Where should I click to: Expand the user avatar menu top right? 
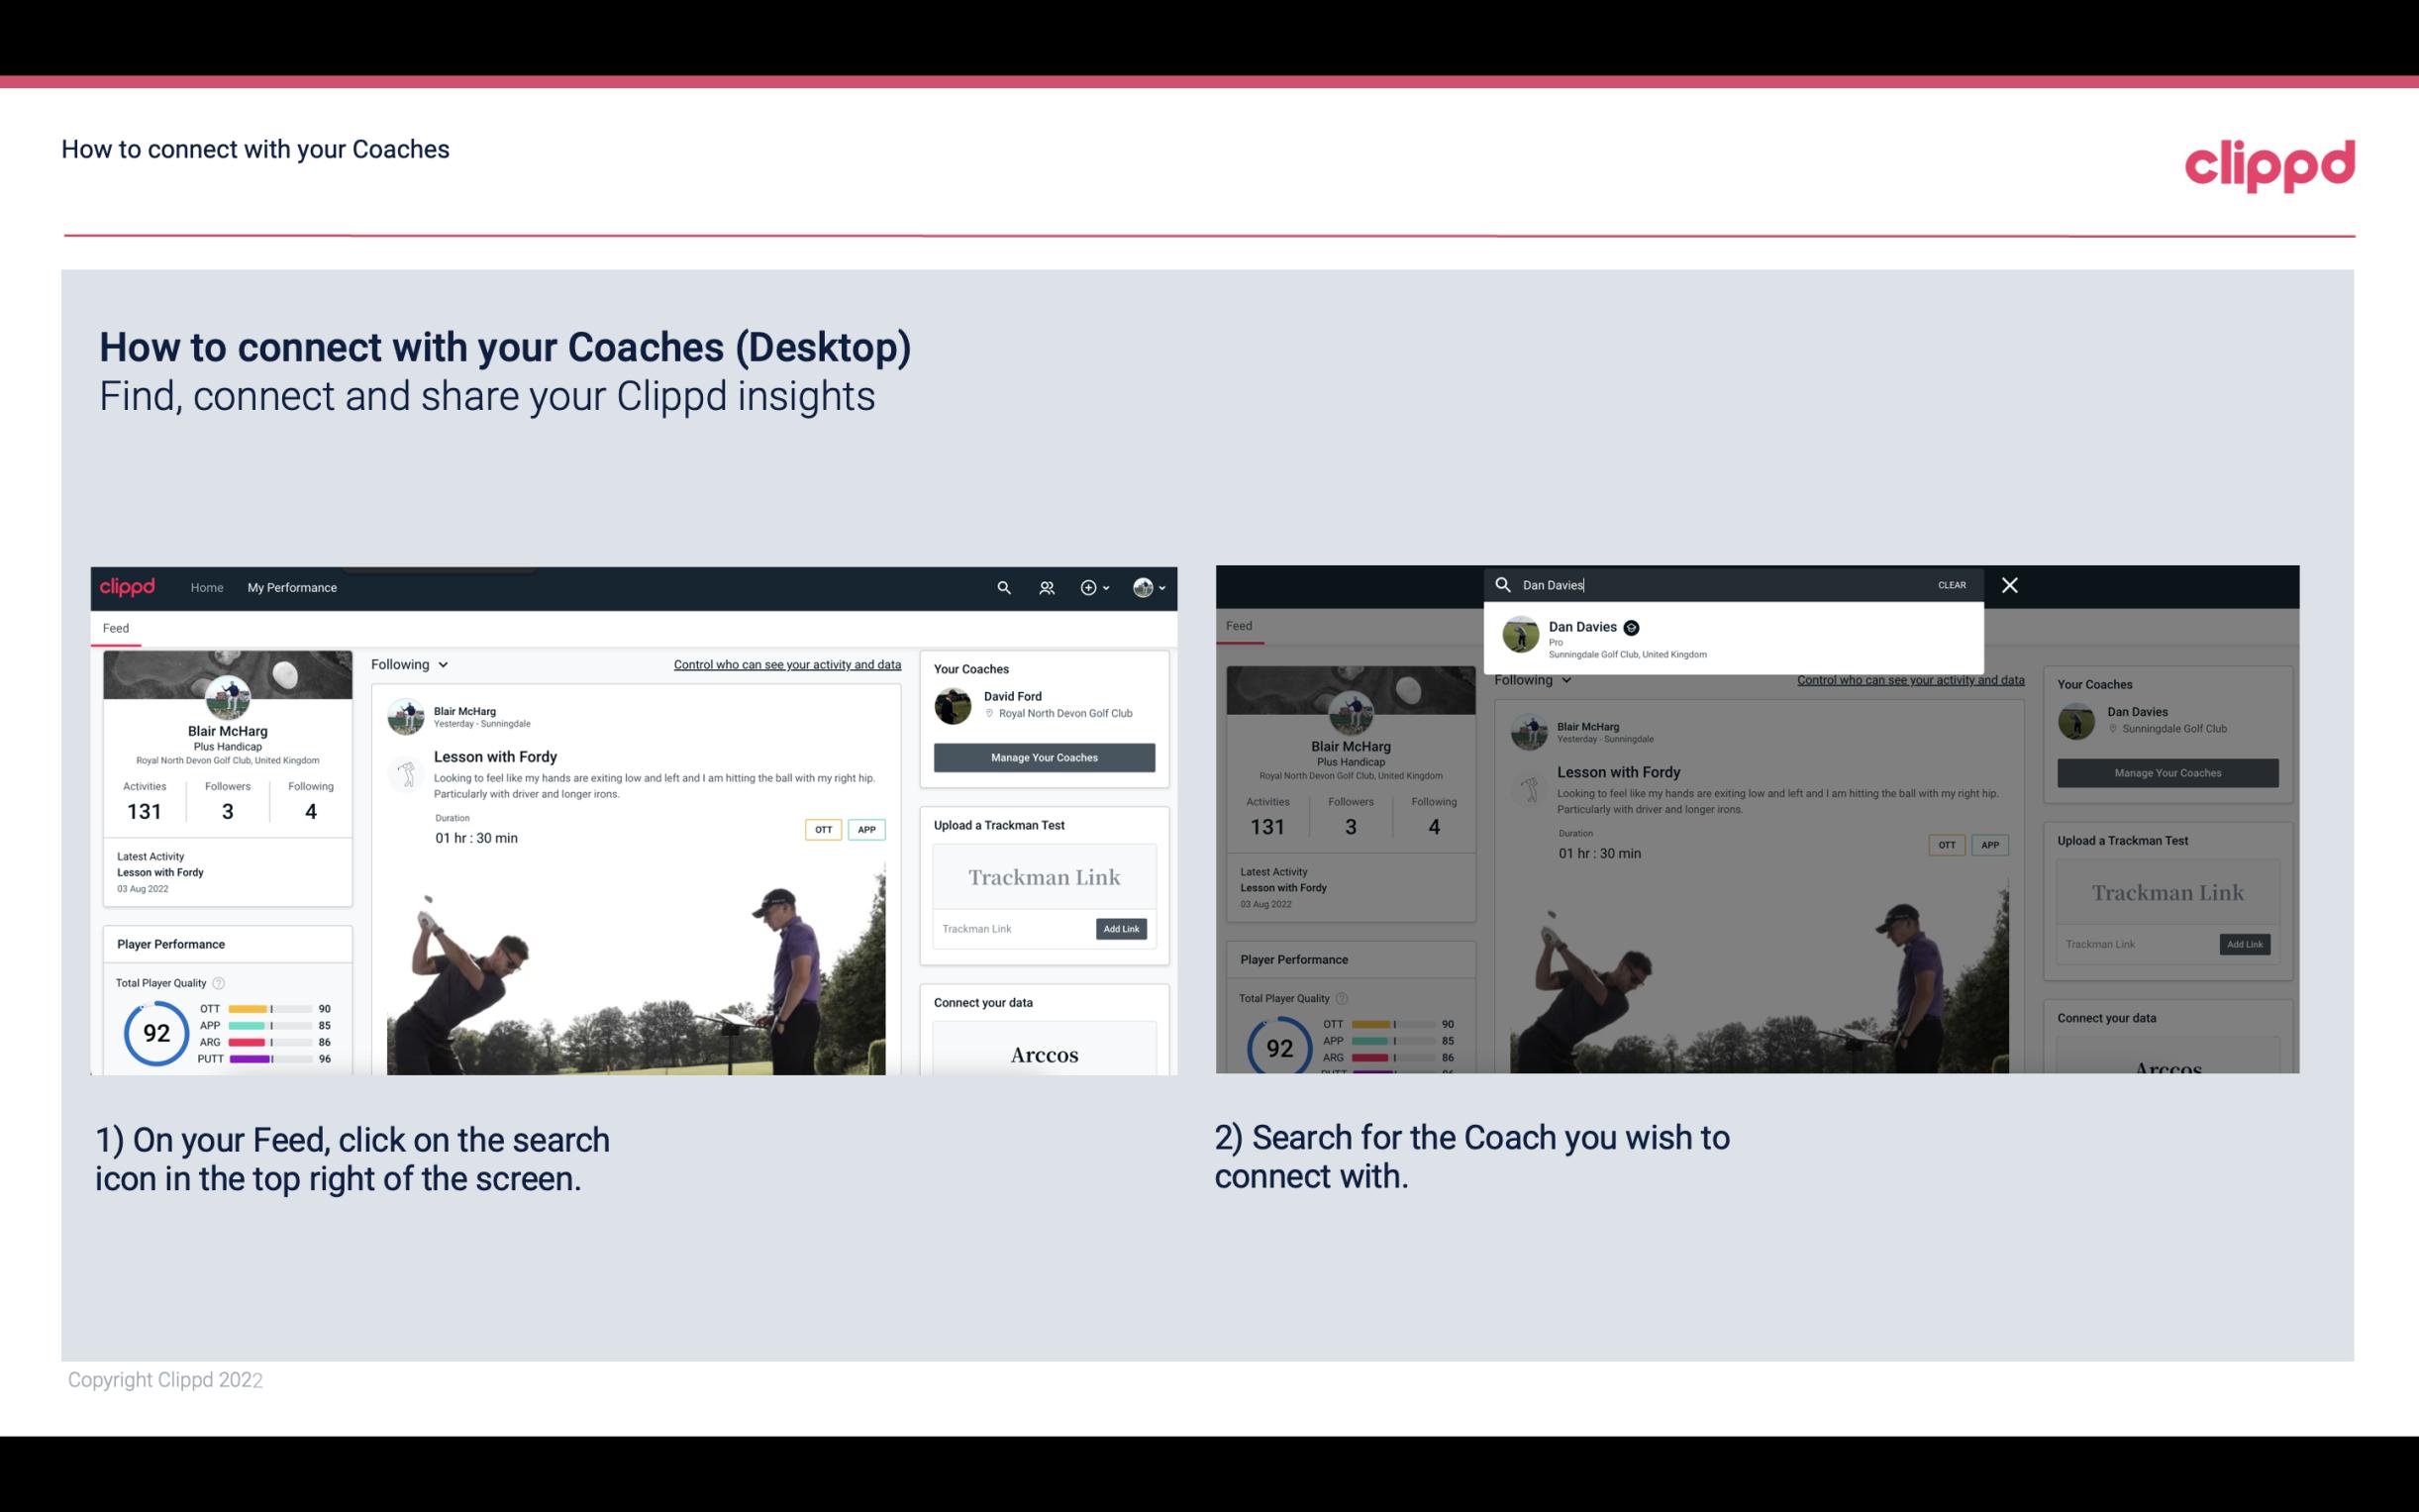(1148, 587)
